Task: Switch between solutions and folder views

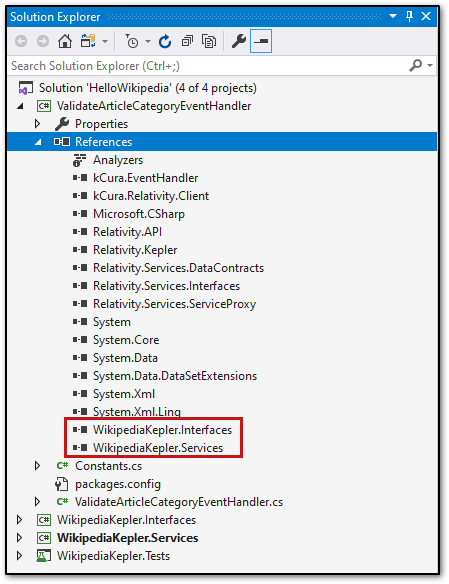Action: point(88,41)
